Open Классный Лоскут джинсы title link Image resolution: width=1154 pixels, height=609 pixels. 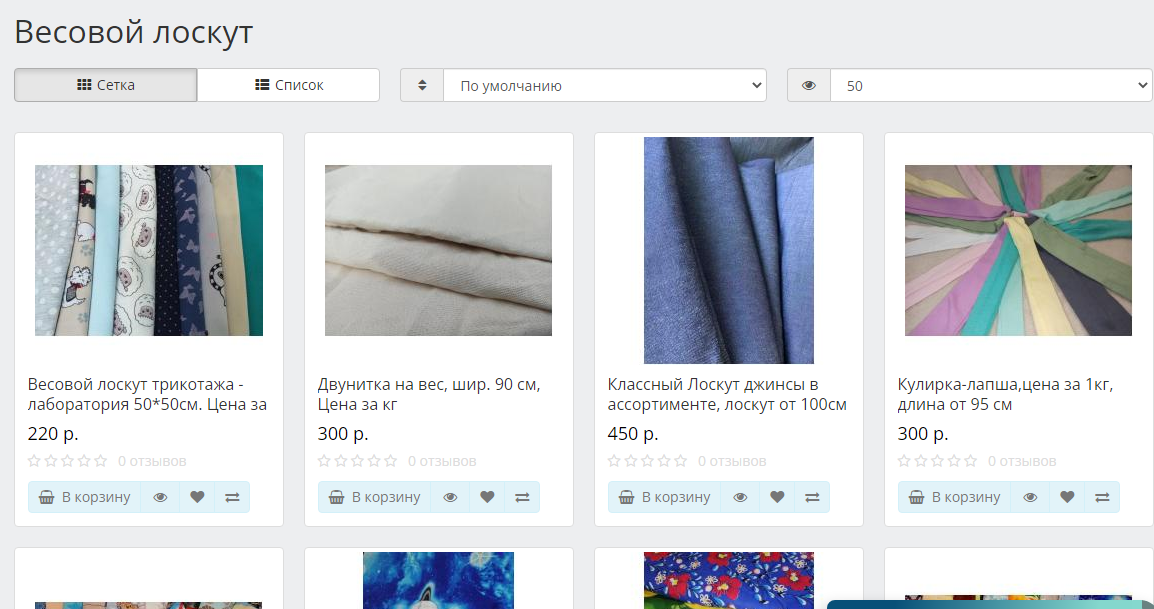[x=727, y=394]
